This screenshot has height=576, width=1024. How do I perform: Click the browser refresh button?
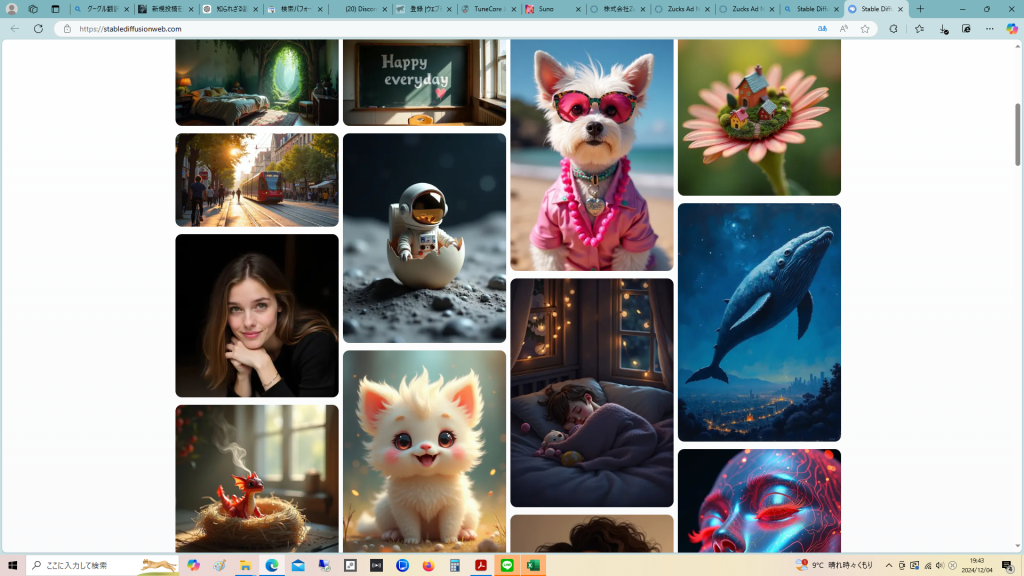click(38, 29)
